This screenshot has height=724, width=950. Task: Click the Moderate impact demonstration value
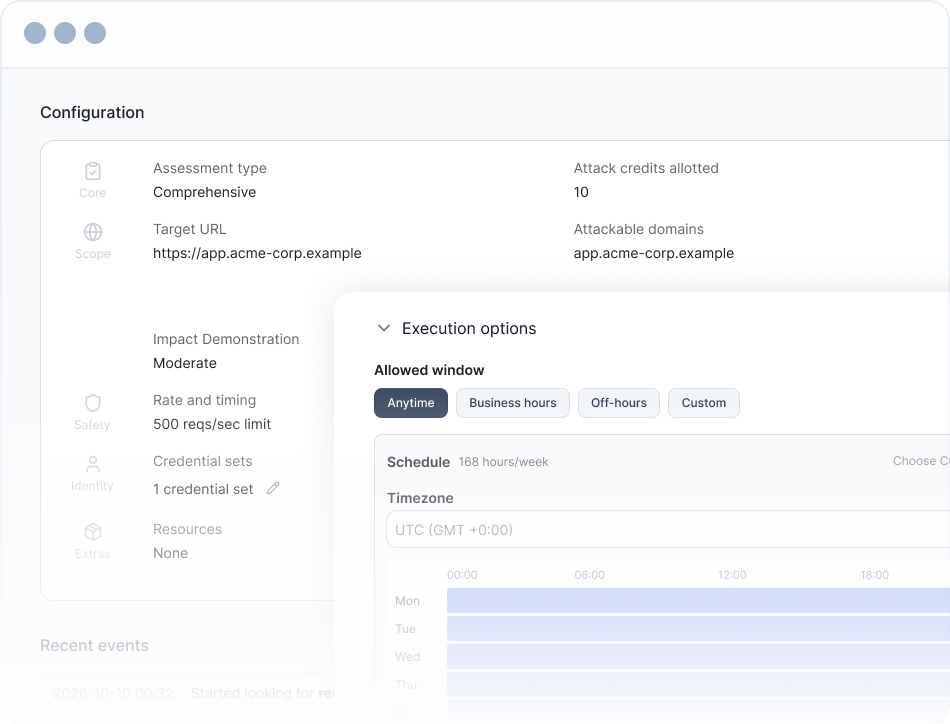pyautogui.click(x=185, y=363)
